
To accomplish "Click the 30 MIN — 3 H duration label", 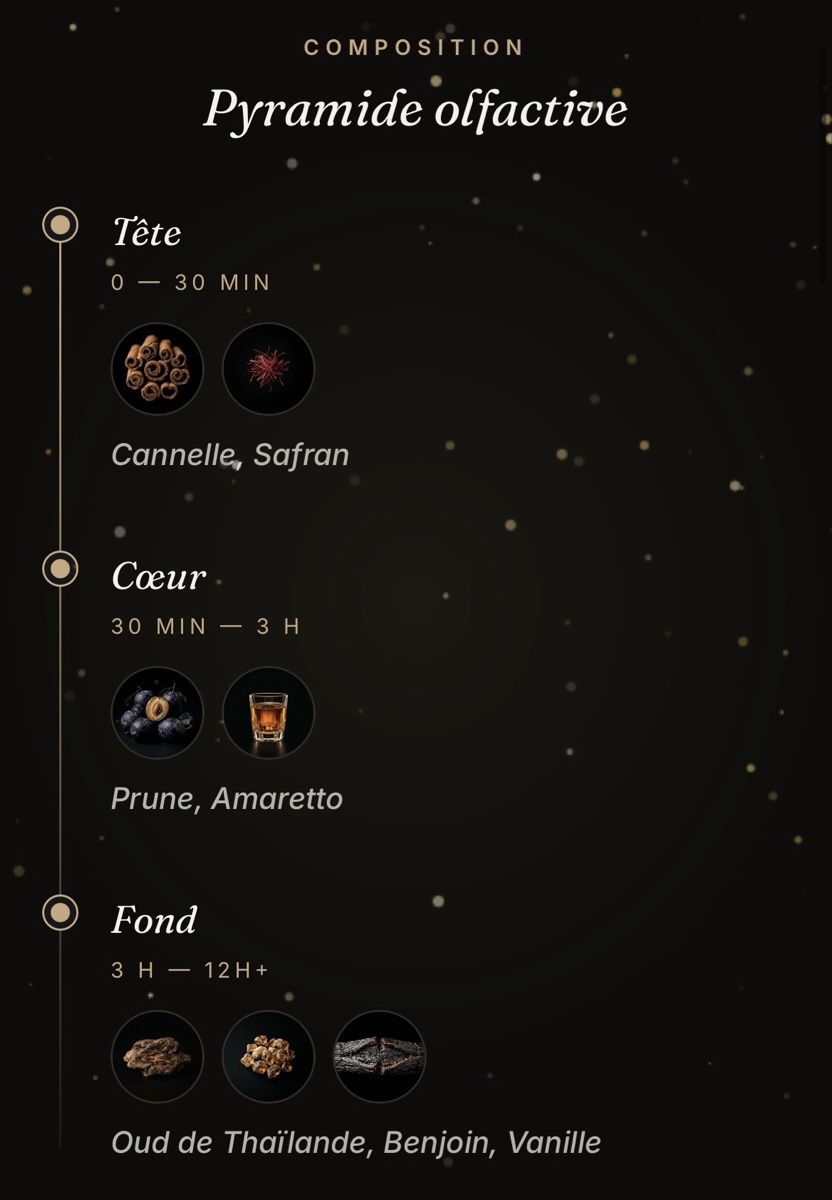I will coord(206,627).
